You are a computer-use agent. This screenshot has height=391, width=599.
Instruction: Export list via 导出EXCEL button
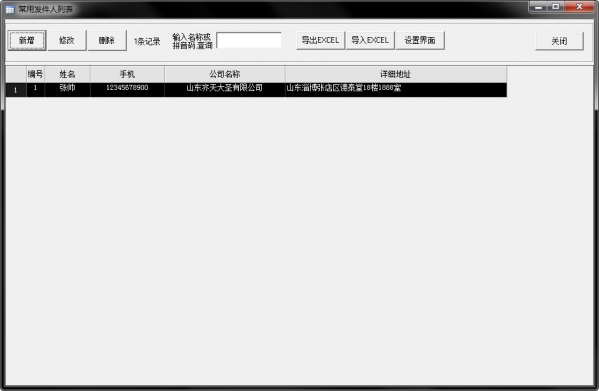point(320,40)
